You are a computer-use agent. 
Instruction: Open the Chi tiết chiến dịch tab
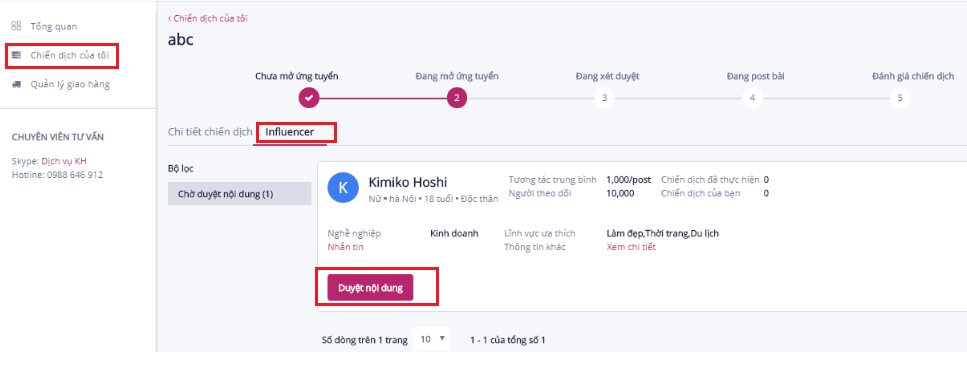point(210,131)
